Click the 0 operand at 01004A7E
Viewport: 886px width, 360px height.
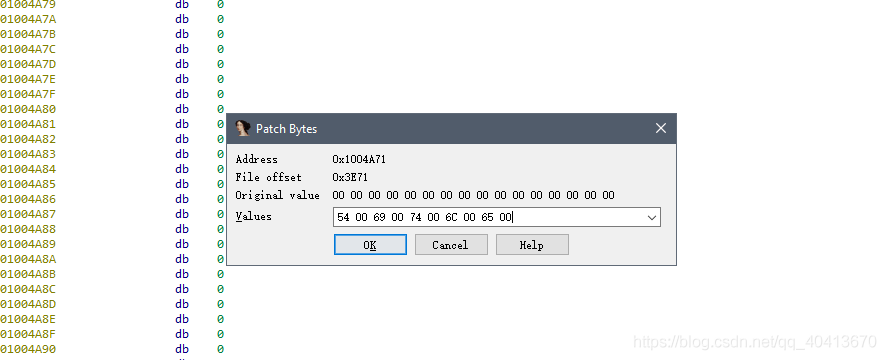click(x=220, y=79)
